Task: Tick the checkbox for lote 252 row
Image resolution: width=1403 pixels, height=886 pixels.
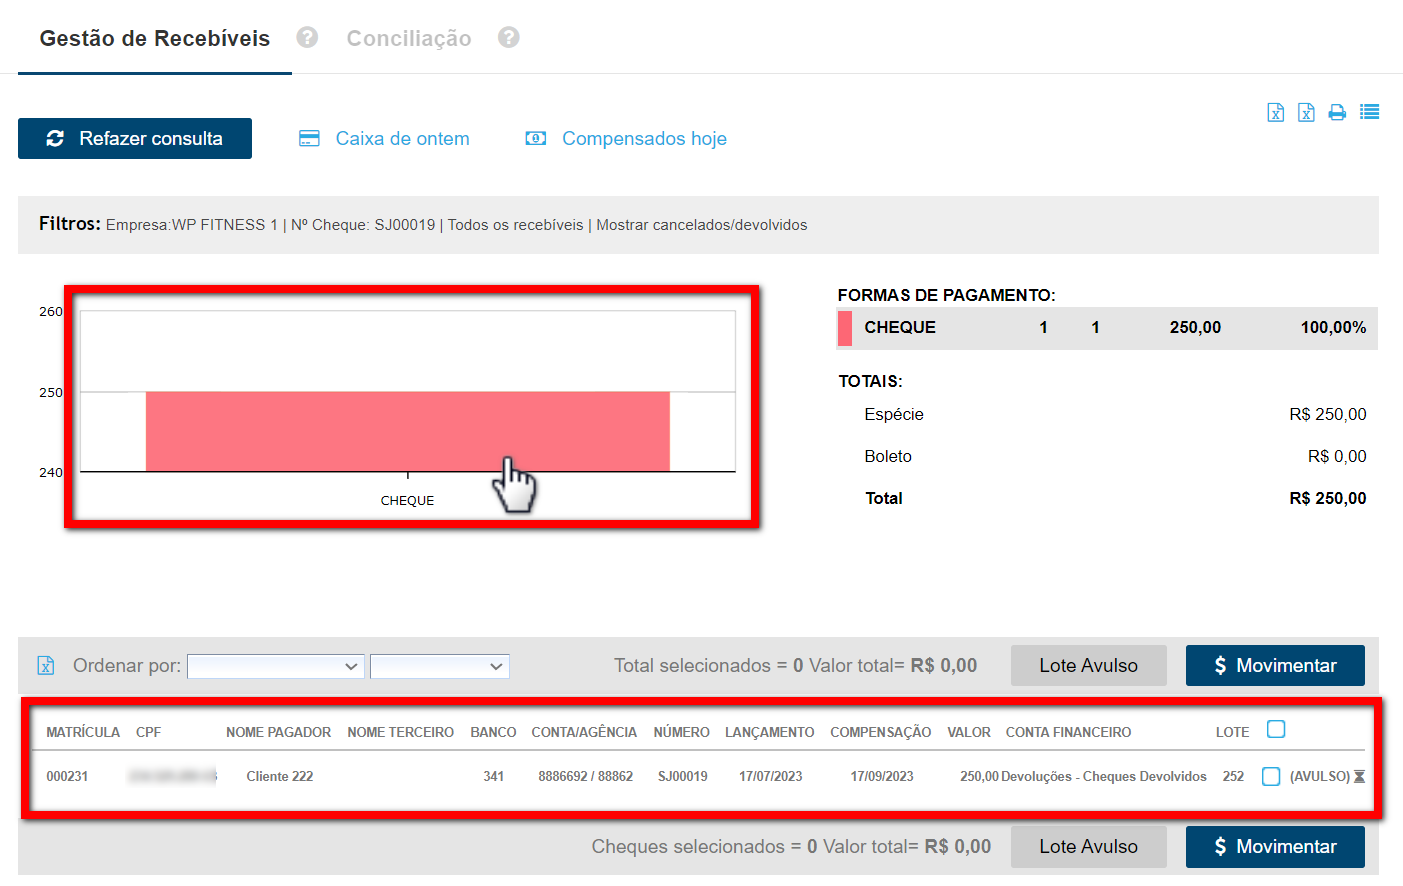Action: 1271,777
